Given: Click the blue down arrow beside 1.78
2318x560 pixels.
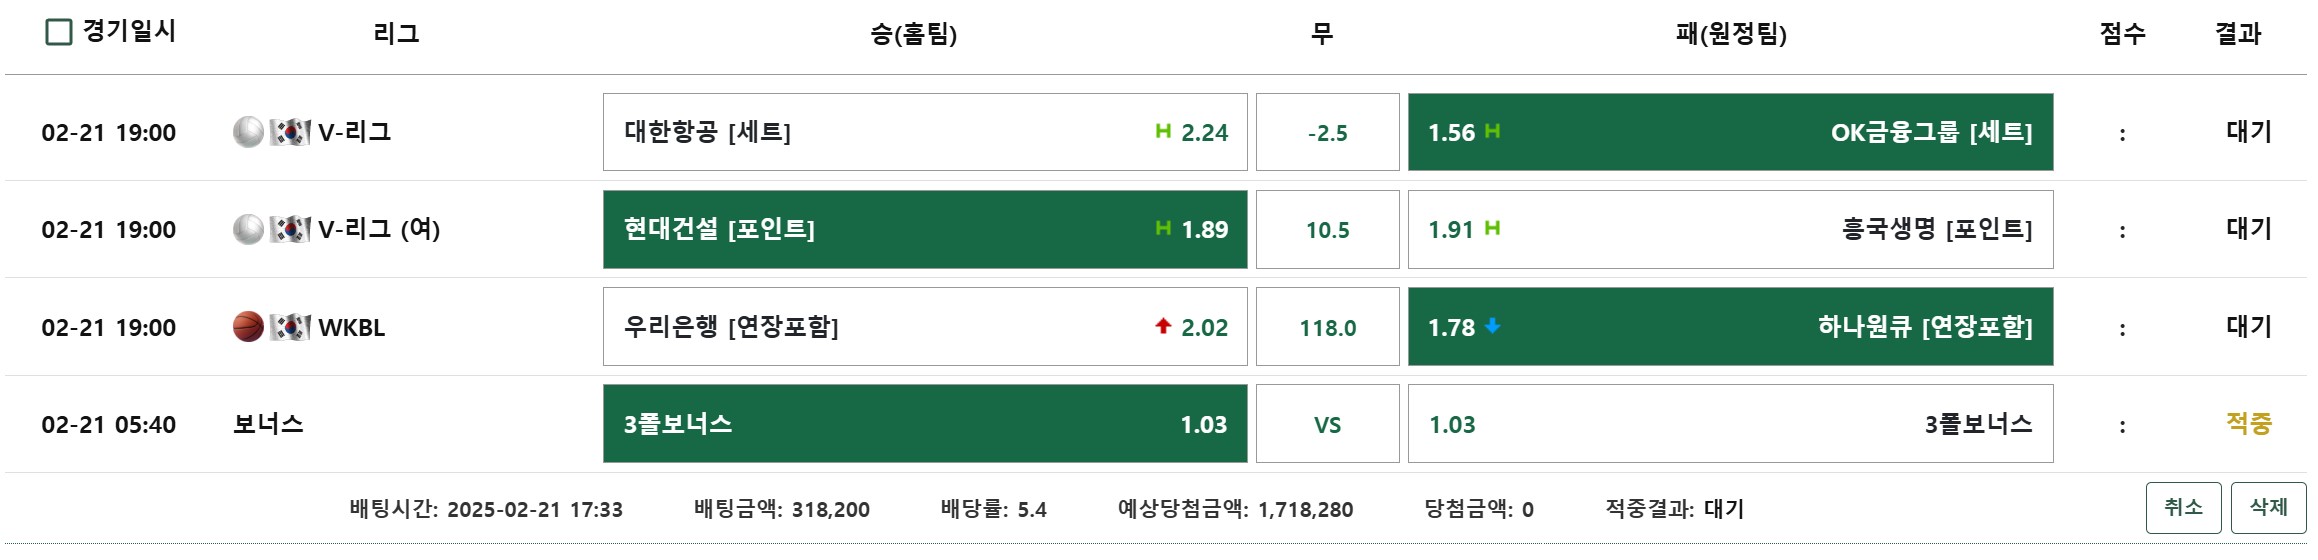Looking at the screenshot, I should [x=1493, y=326].
